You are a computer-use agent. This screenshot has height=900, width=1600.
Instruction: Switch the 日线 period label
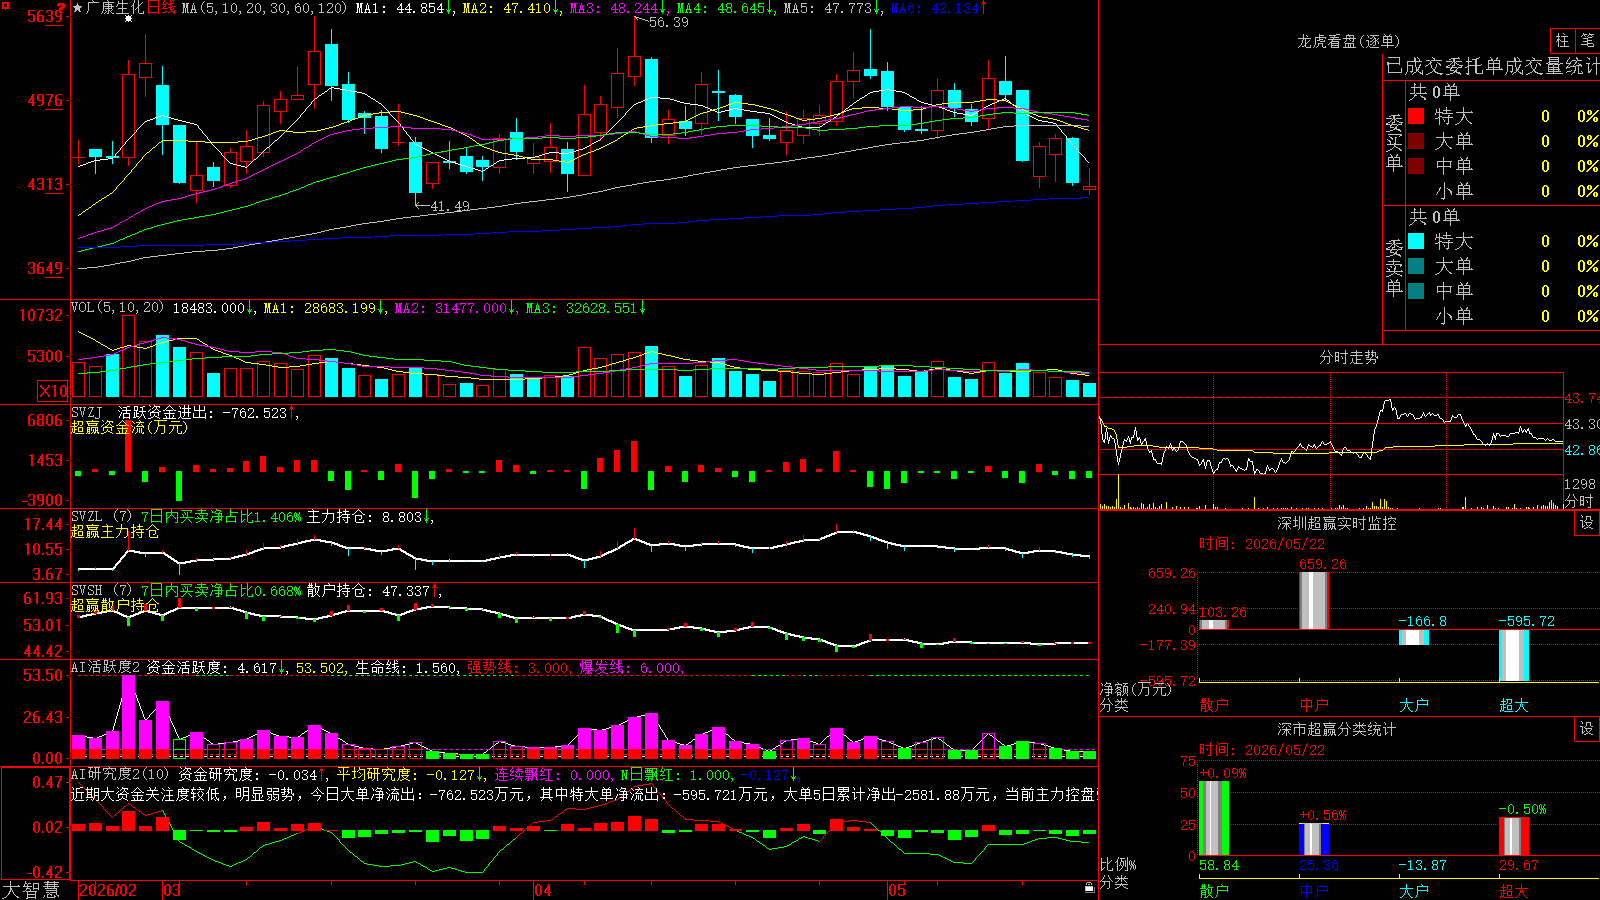point(161,8)
